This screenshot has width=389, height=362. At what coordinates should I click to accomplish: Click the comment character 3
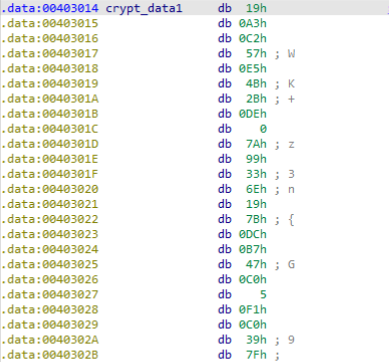point(291,174)
